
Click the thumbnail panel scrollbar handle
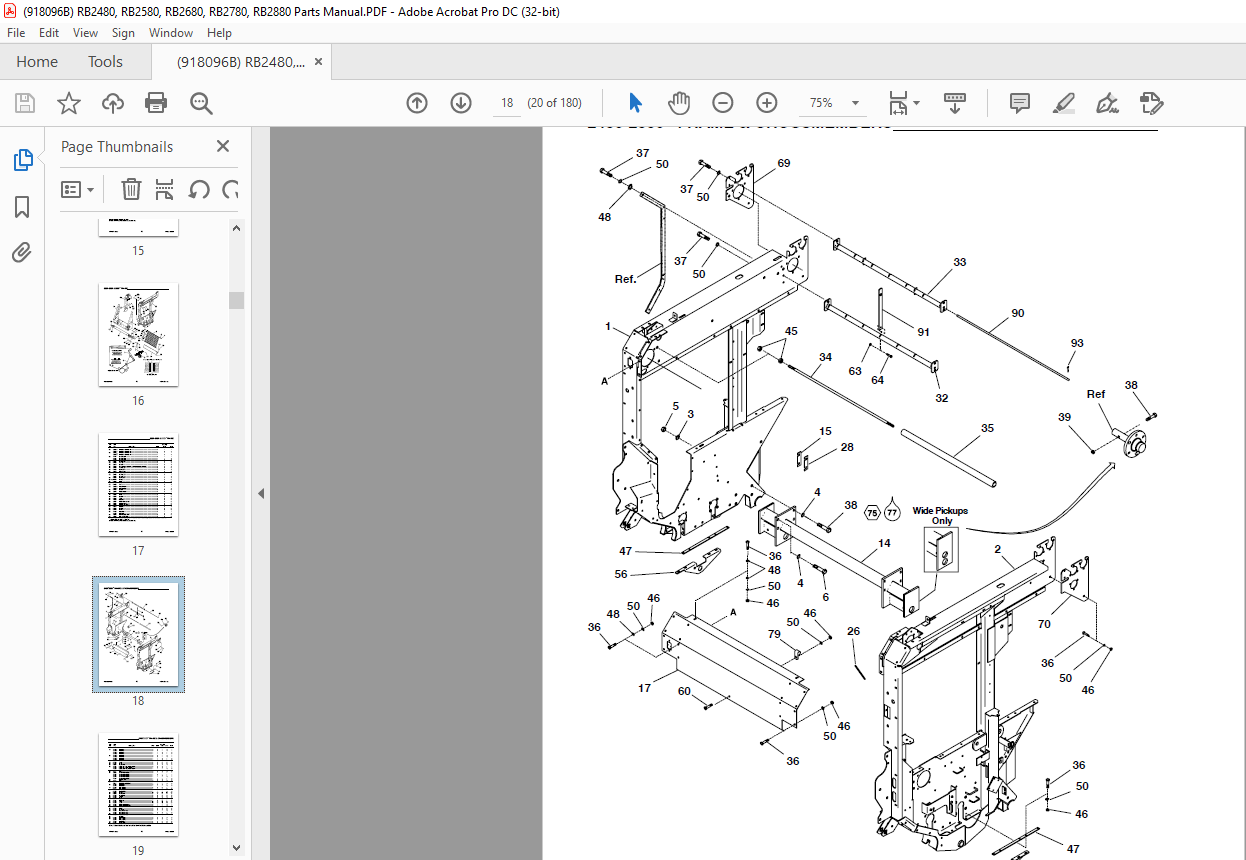[x=237, y=300]
